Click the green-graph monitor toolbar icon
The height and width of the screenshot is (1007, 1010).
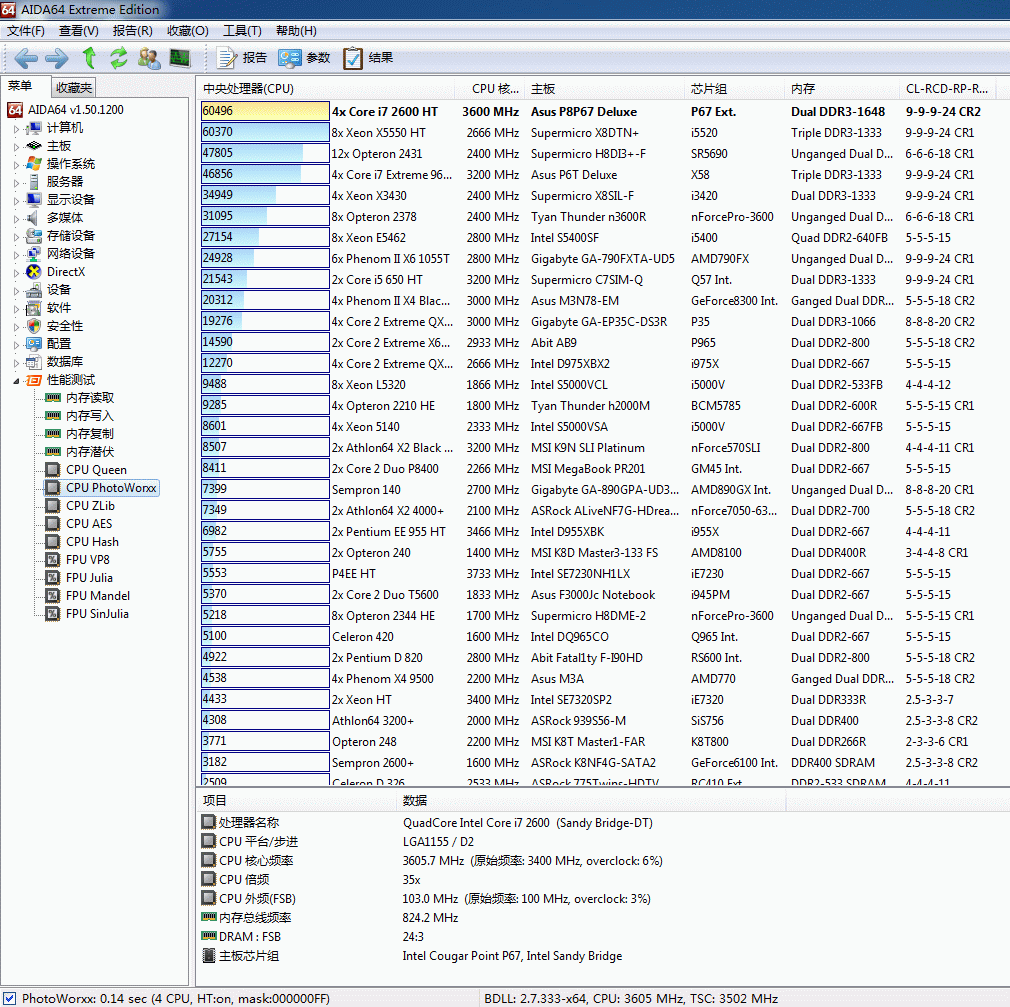coord(180,58)
